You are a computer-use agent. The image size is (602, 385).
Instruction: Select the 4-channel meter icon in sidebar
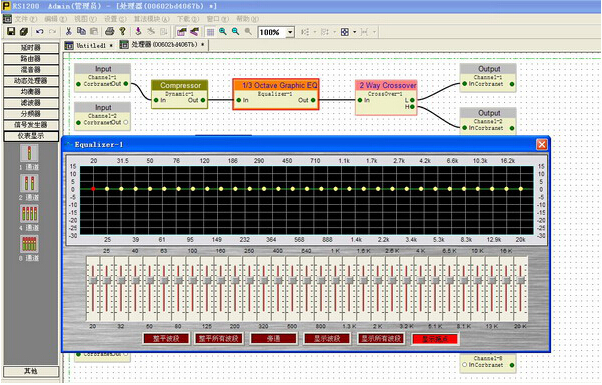tap(29, 214)
